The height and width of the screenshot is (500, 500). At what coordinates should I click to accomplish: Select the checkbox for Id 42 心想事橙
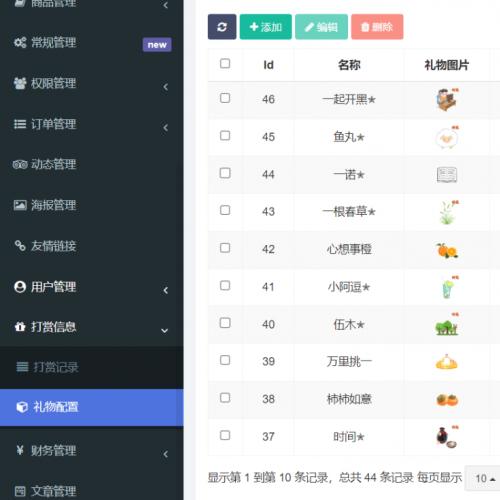[x=225, y=248]
